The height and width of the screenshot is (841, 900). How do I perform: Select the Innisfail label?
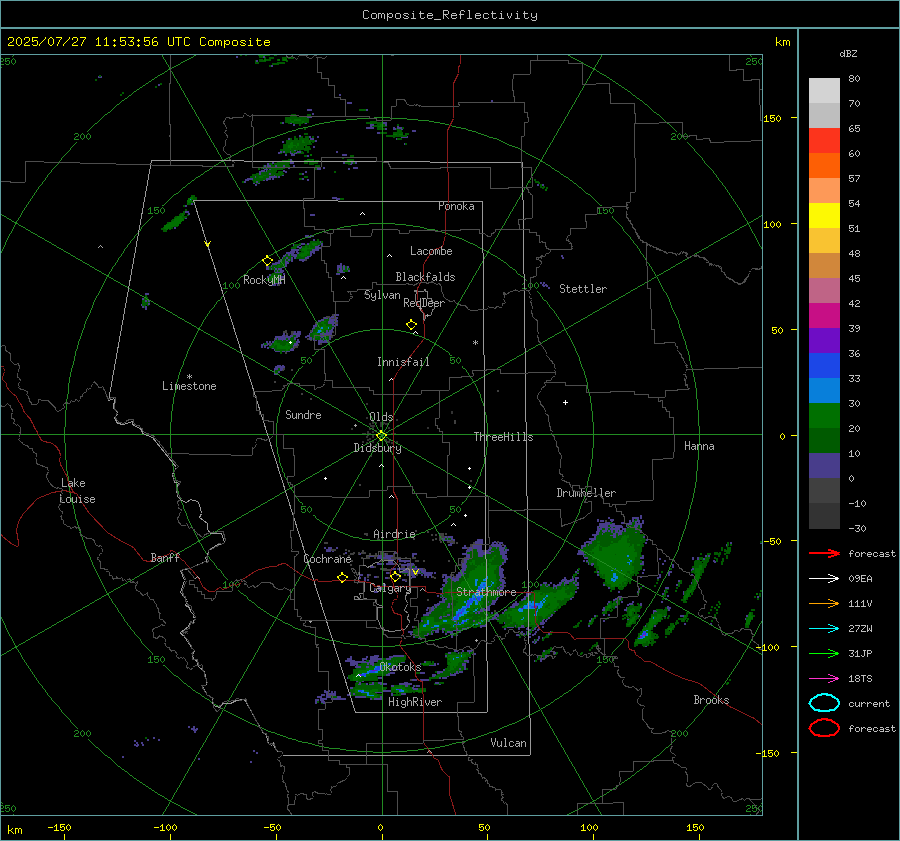[403, 362]
